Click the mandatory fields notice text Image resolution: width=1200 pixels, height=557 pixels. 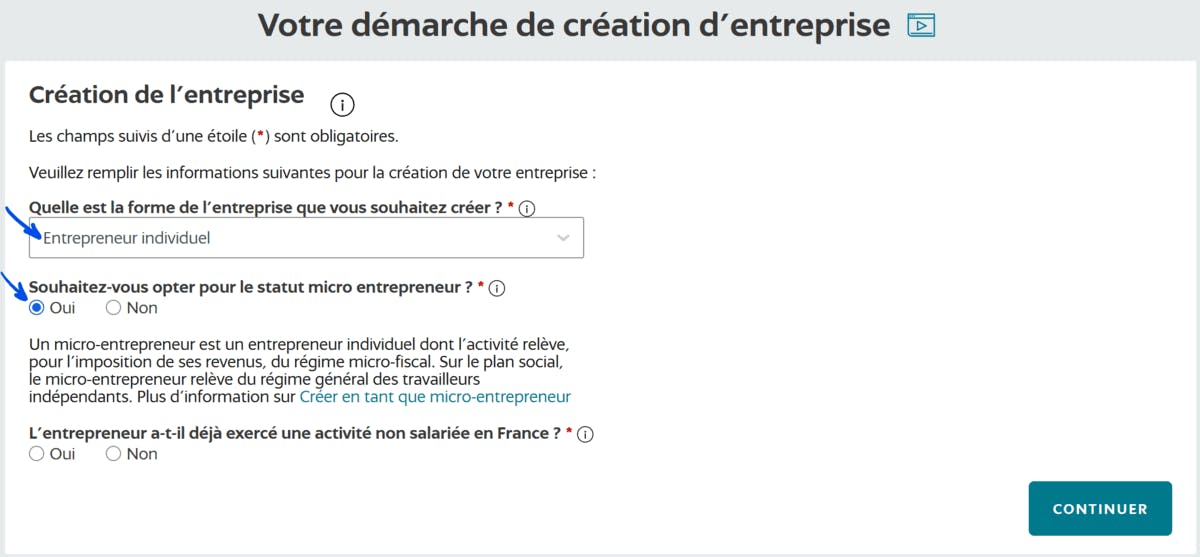pos(213,135)
